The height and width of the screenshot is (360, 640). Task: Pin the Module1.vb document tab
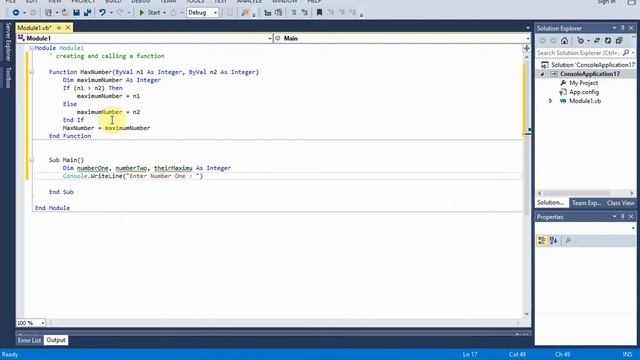click(x=59, y=28)
